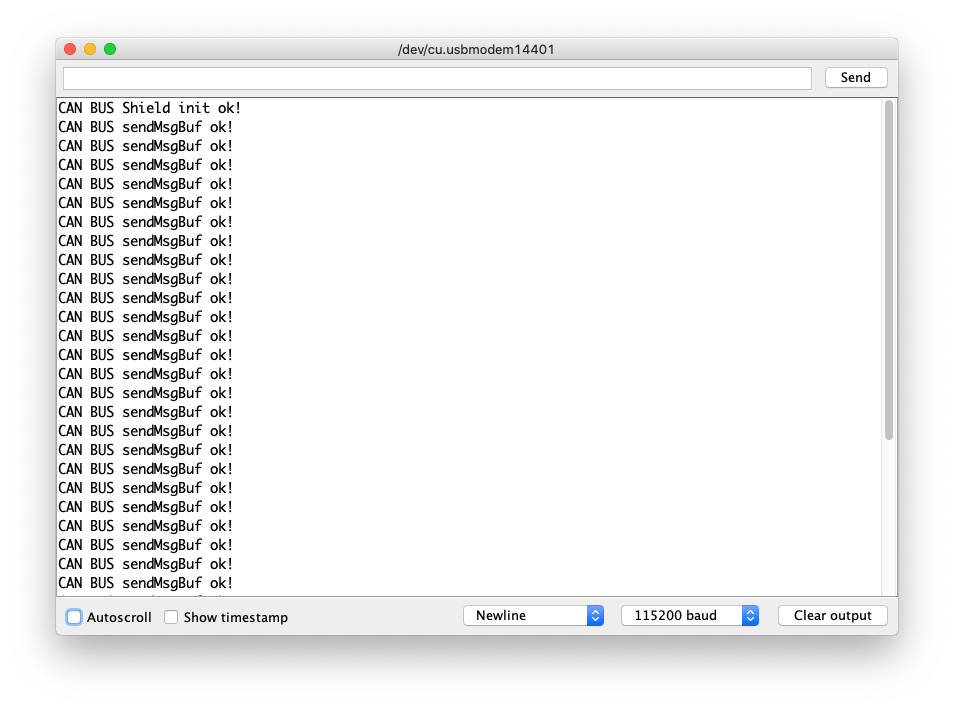Open the Newline line-ending dropdown
Screen dimensions: 954x709
[533, 615]
